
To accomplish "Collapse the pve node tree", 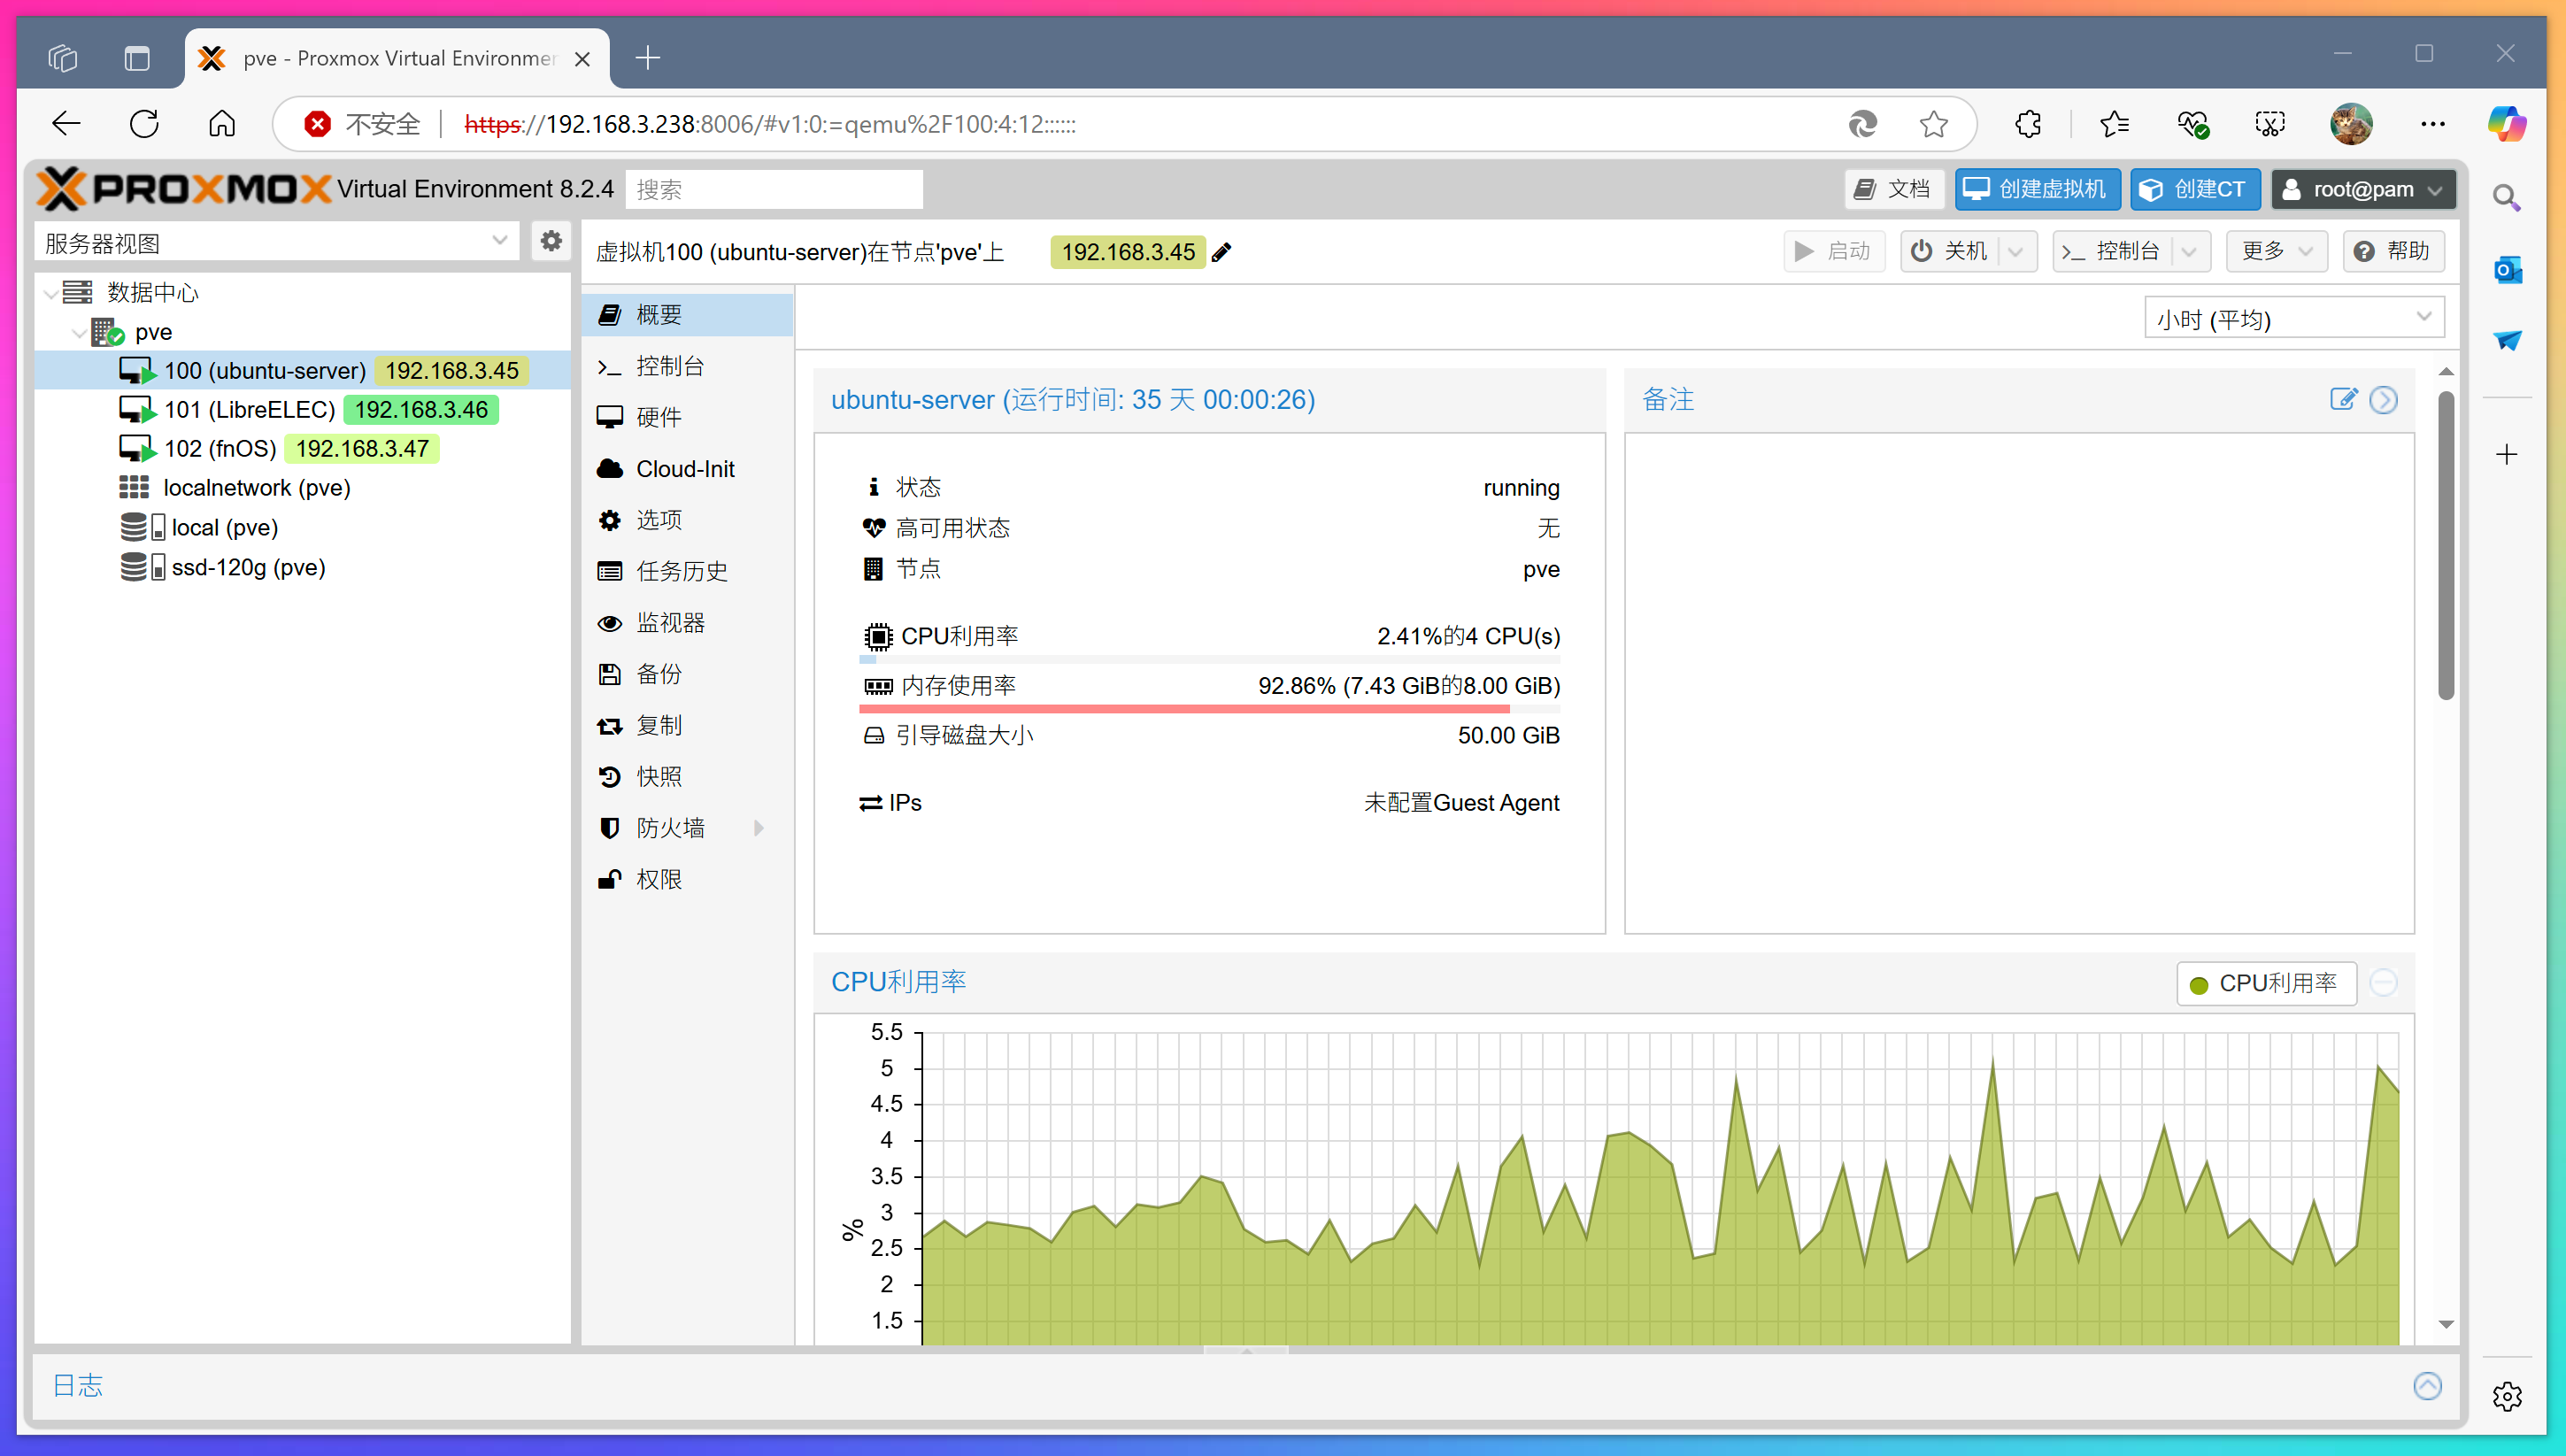I will point(78,332).
